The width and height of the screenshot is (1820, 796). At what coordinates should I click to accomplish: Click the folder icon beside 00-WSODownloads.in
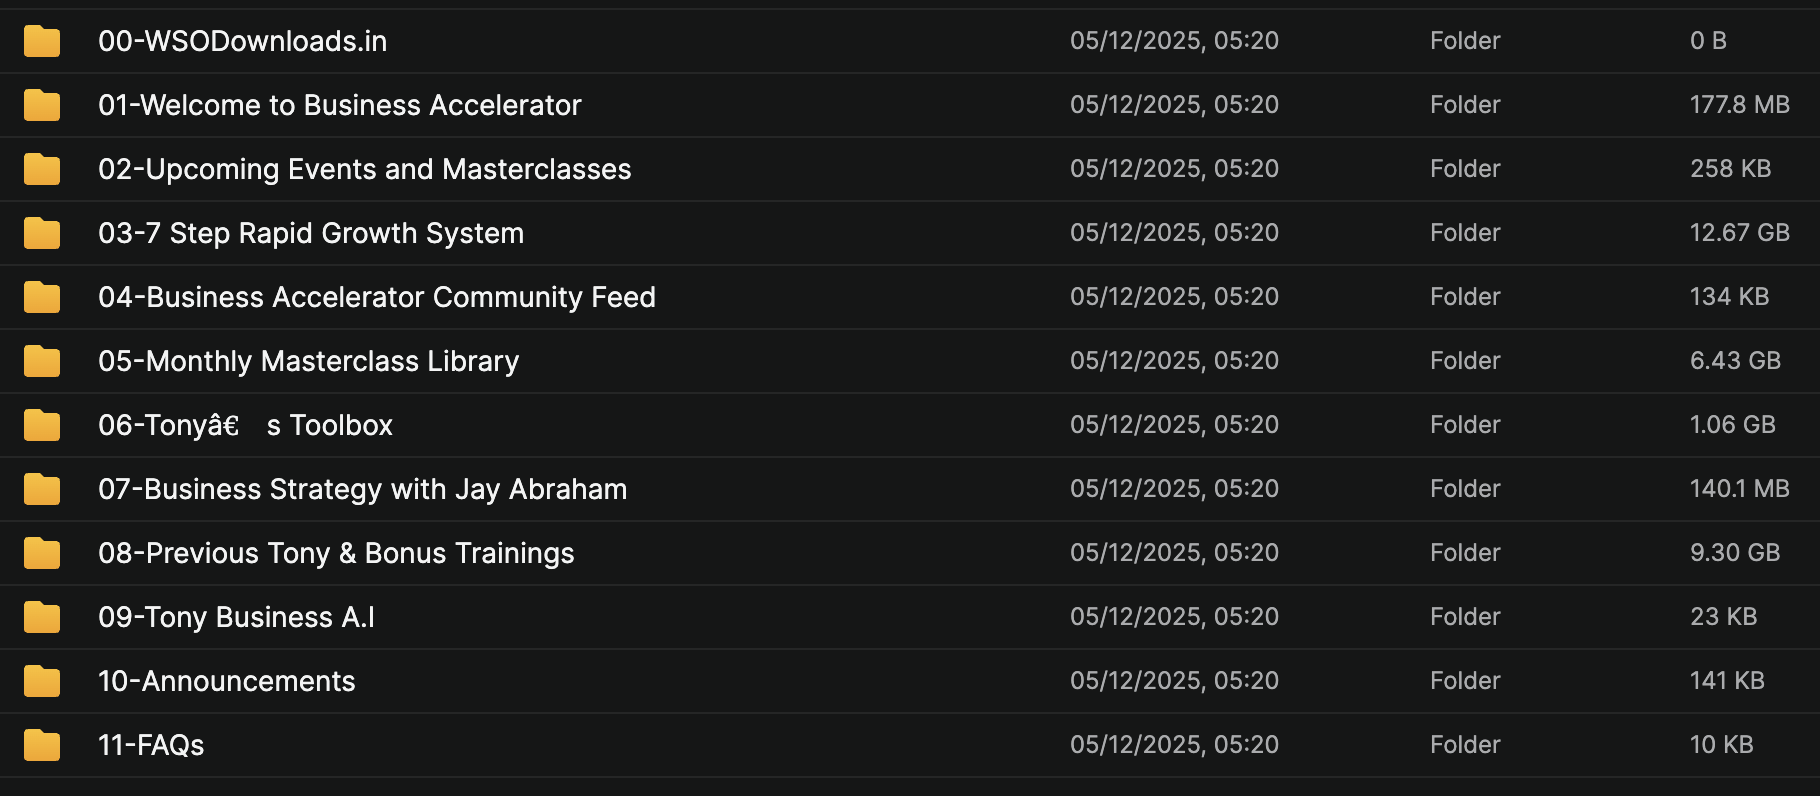click(x=42, y=41)
